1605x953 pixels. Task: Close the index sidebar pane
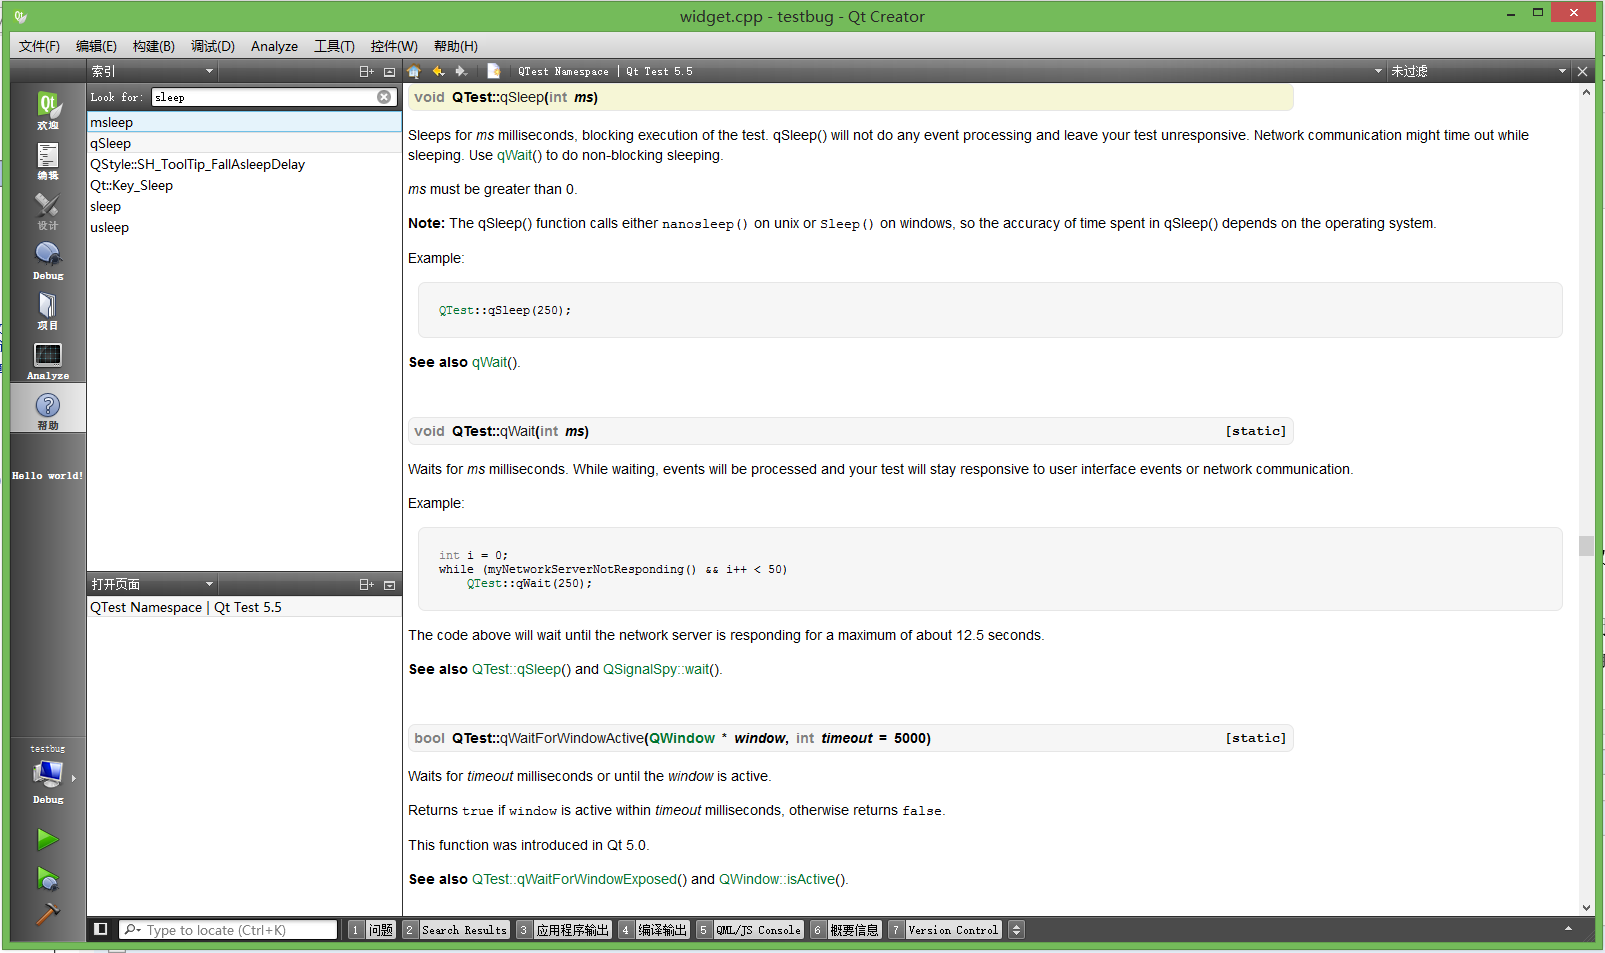(x=390, y=71)
